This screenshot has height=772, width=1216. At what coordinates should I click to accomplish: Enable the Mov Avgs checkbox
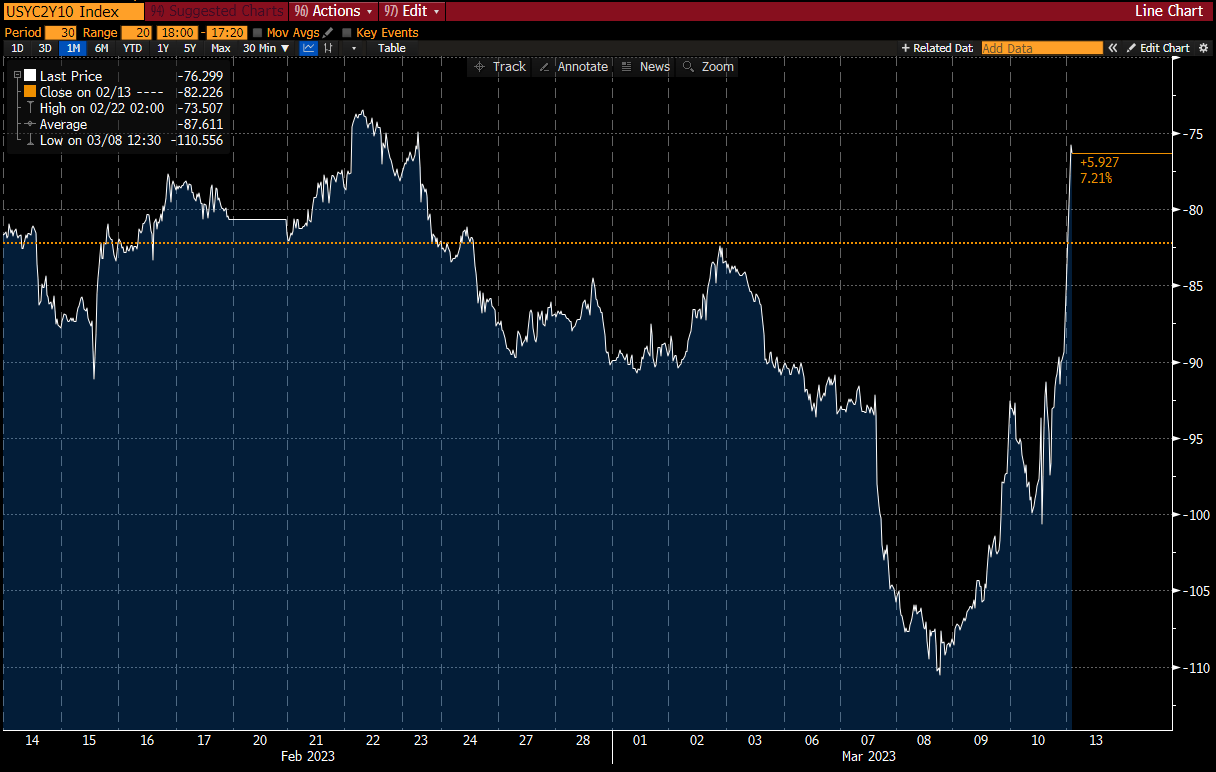(258, 32)
